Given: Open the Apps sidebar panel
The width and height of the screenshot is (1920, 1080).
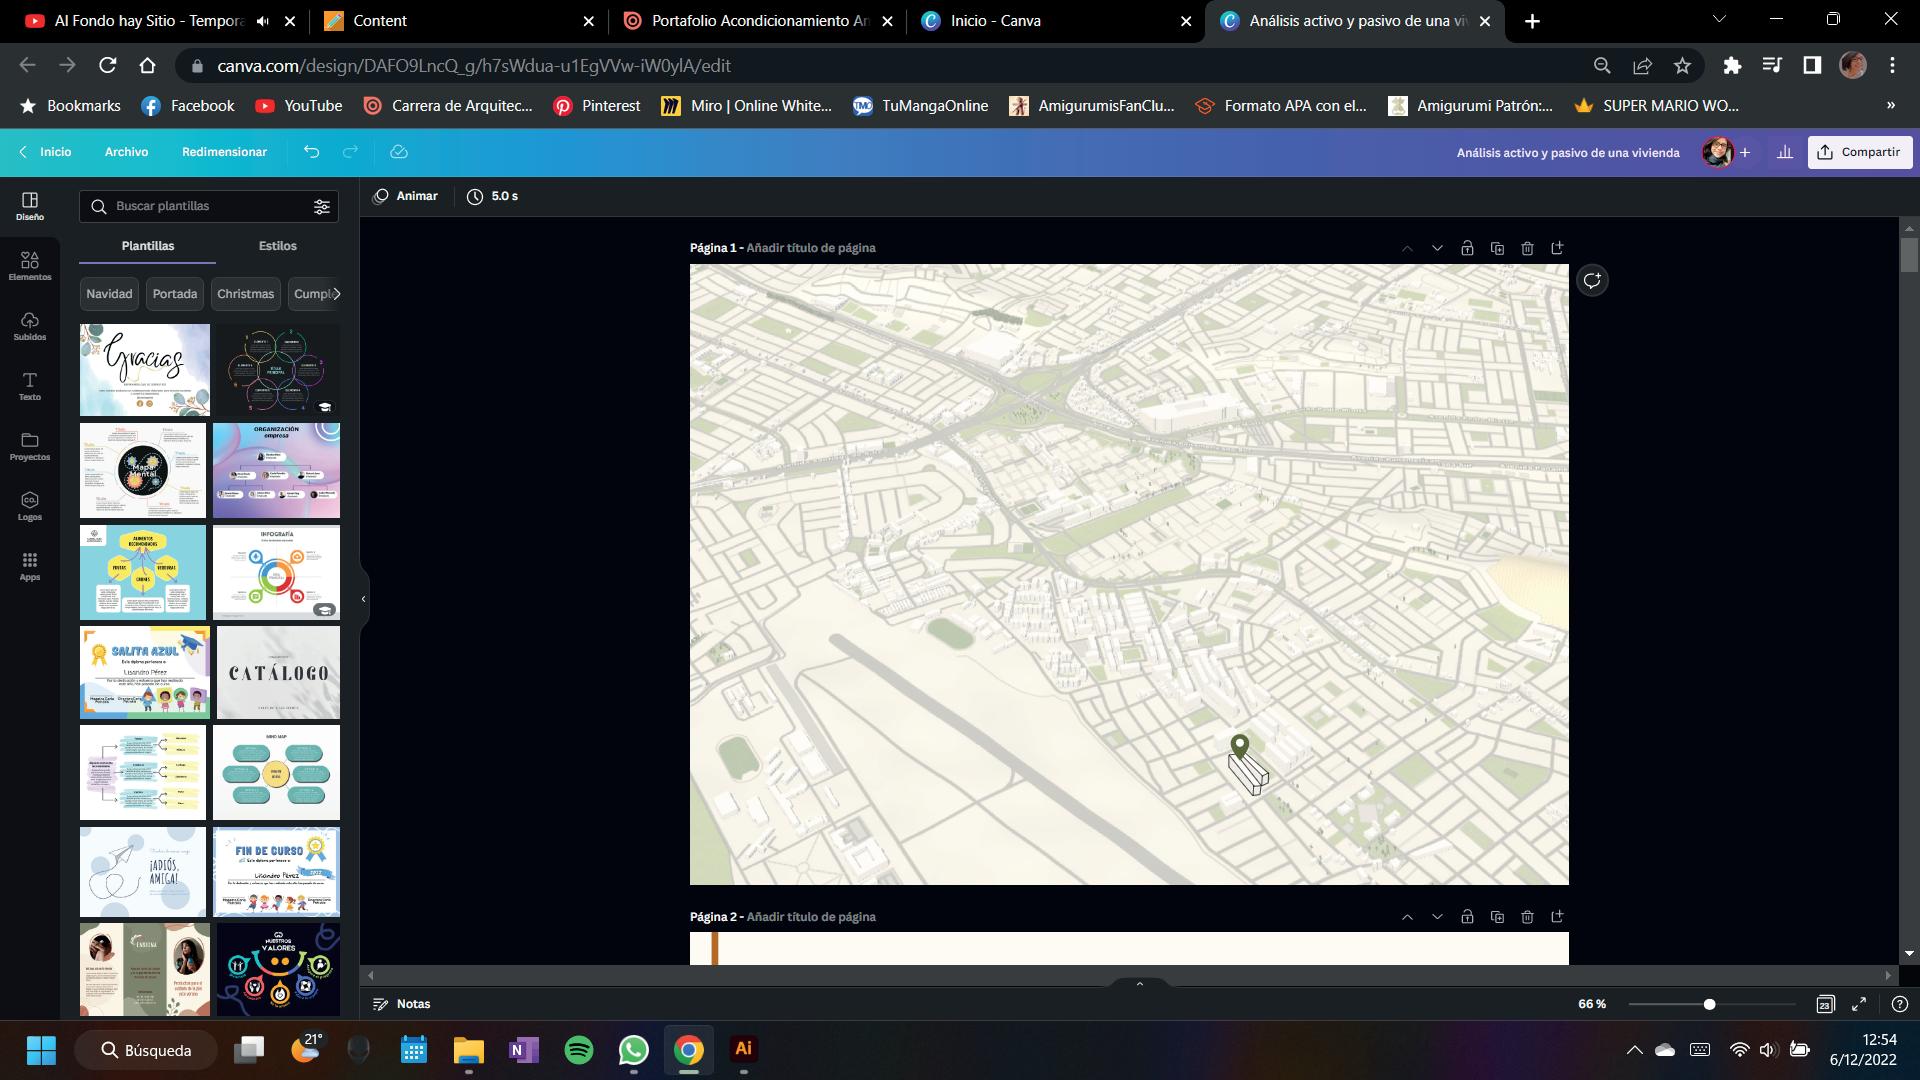Looking at the screenshot, I should coord(30,566).
